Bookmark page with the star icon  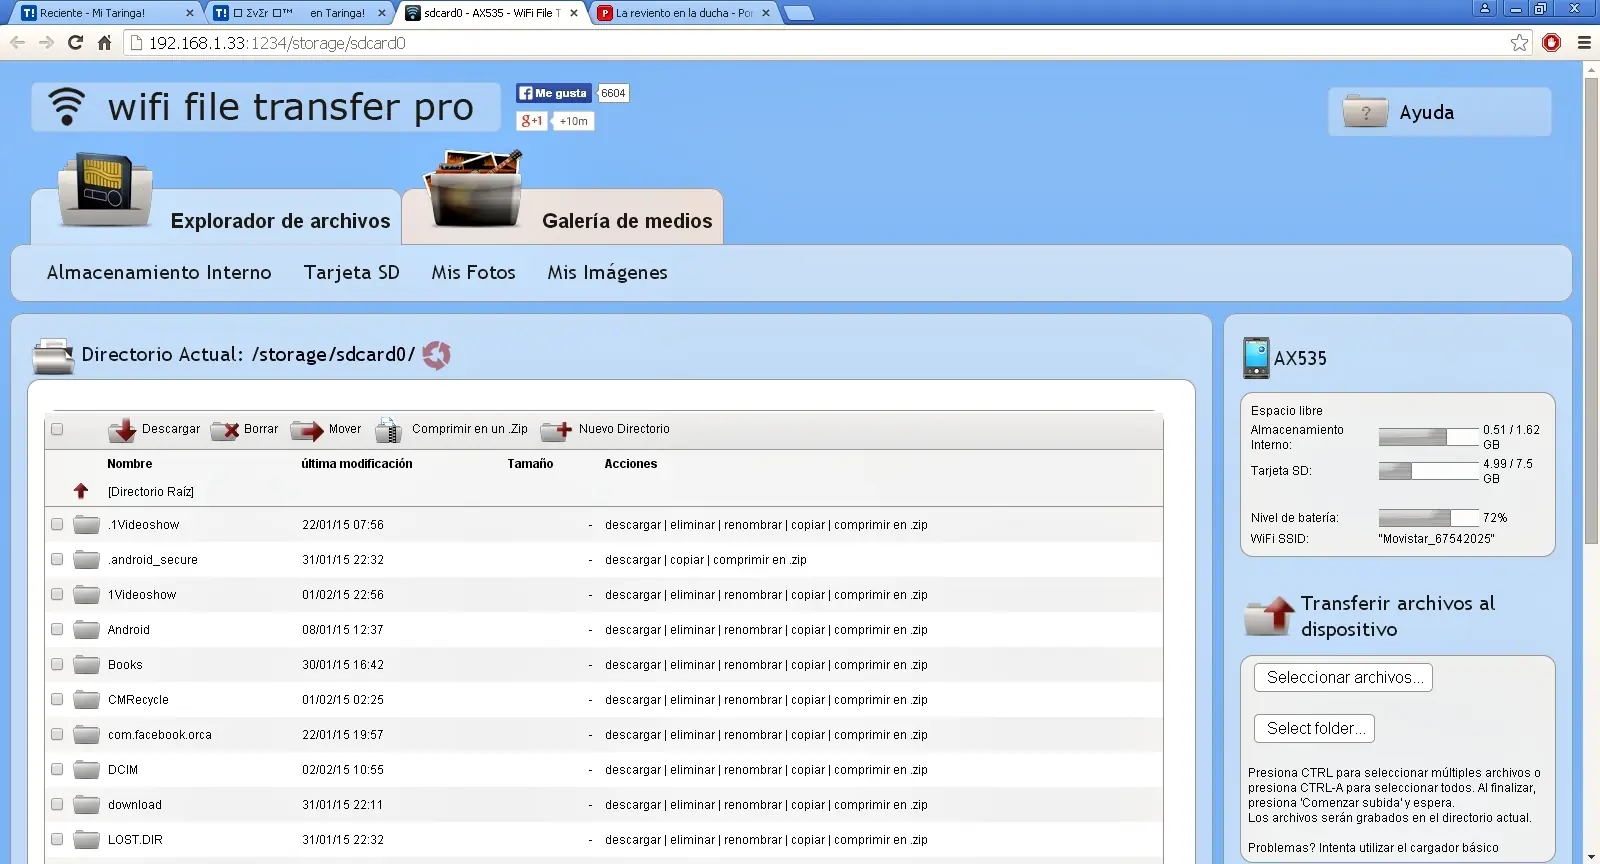1520,42
